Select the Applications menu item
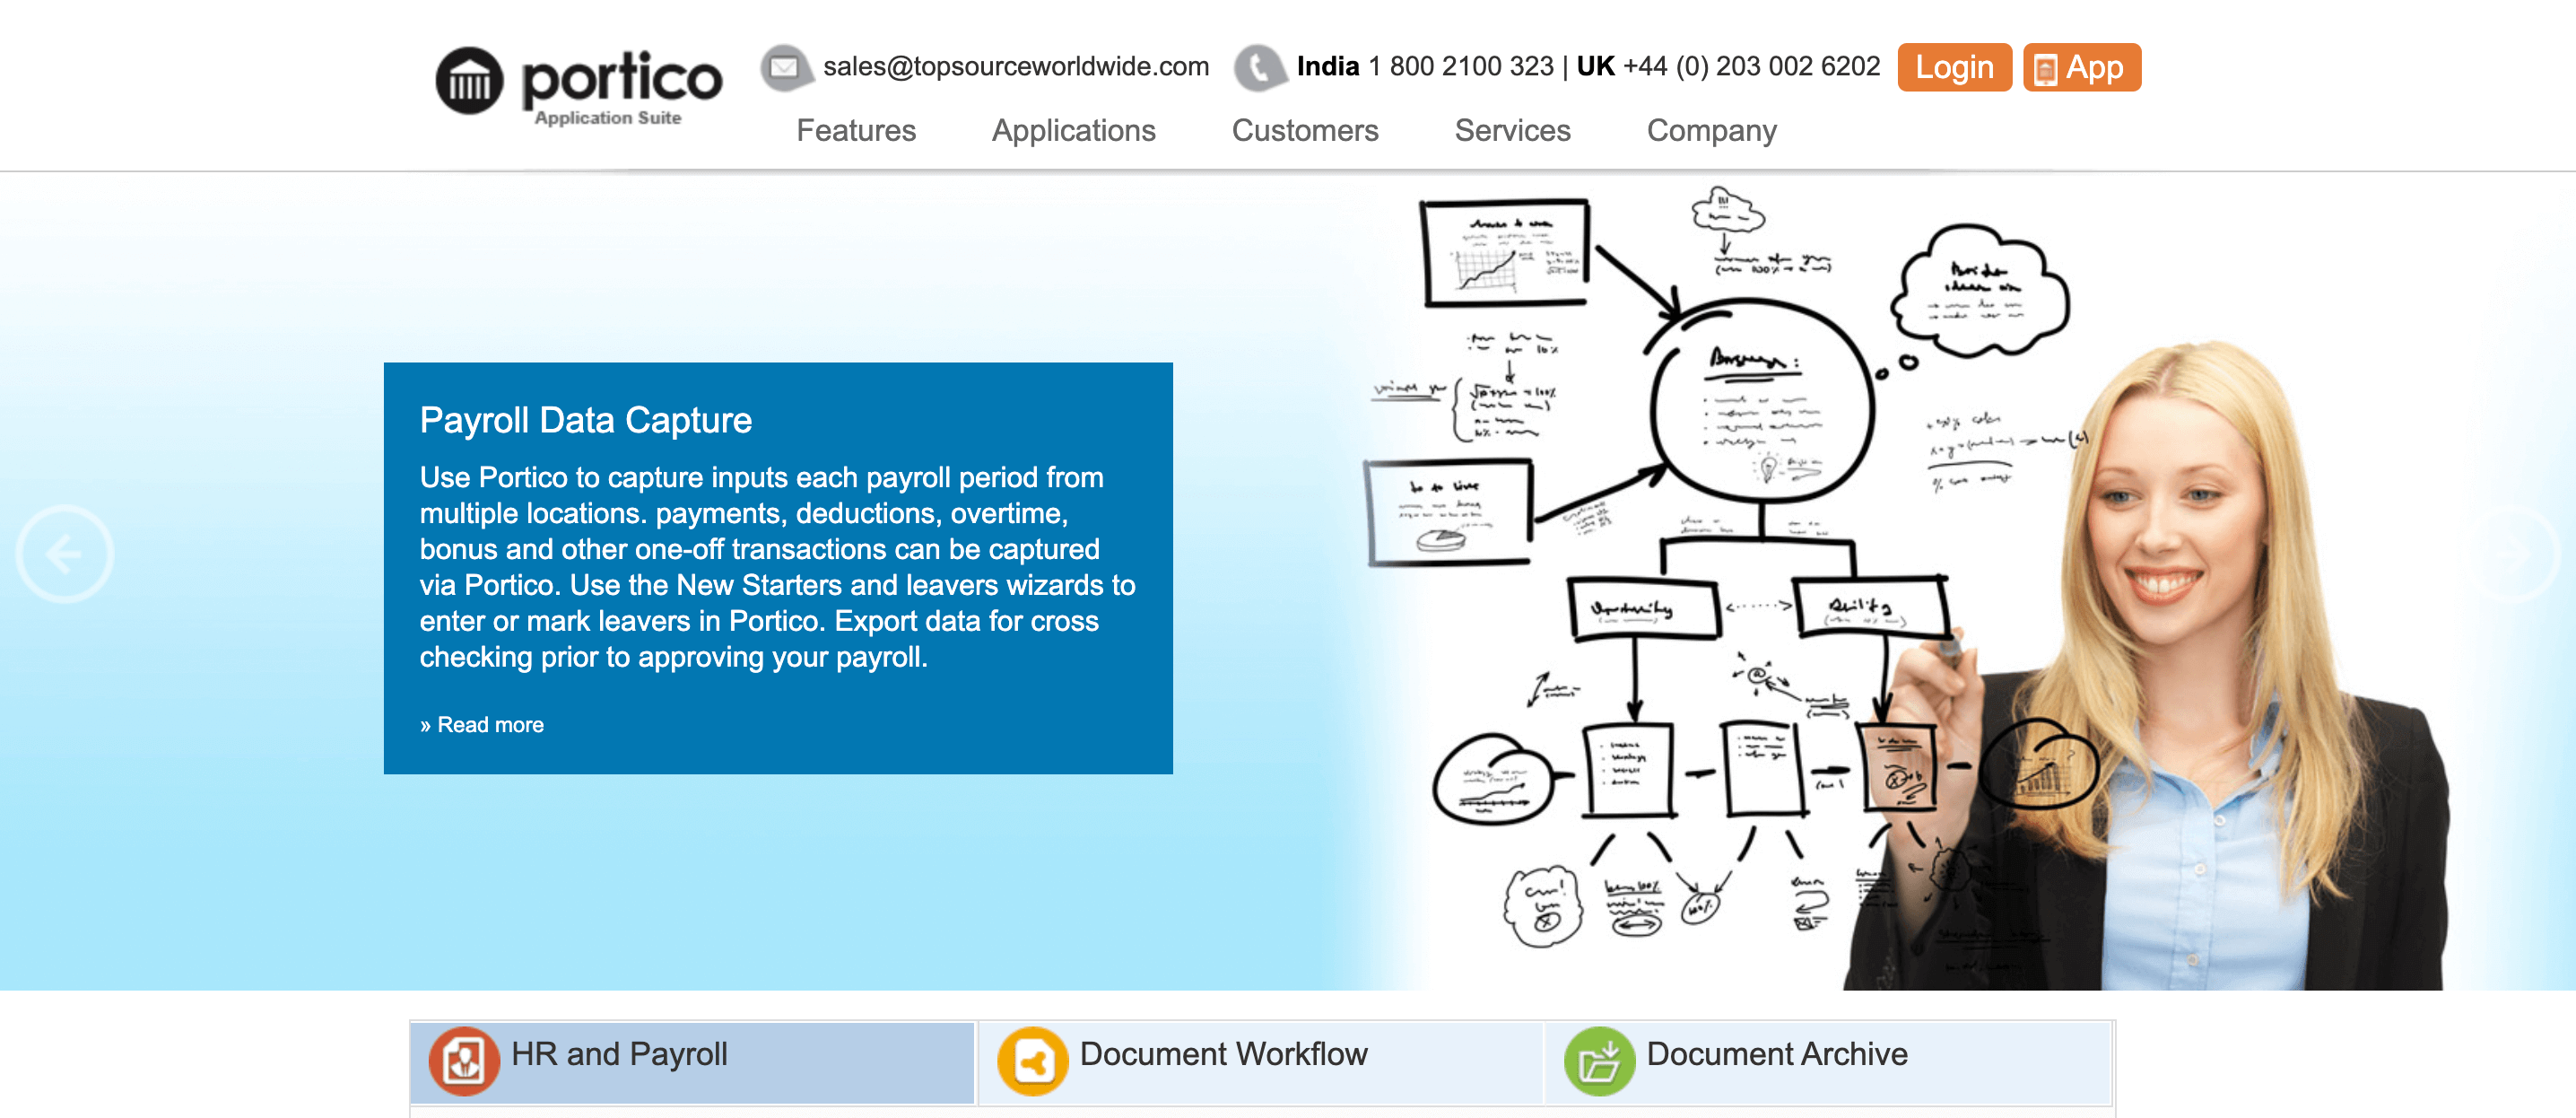This screenshot has width=2576, height=1118. [1075, 130]
